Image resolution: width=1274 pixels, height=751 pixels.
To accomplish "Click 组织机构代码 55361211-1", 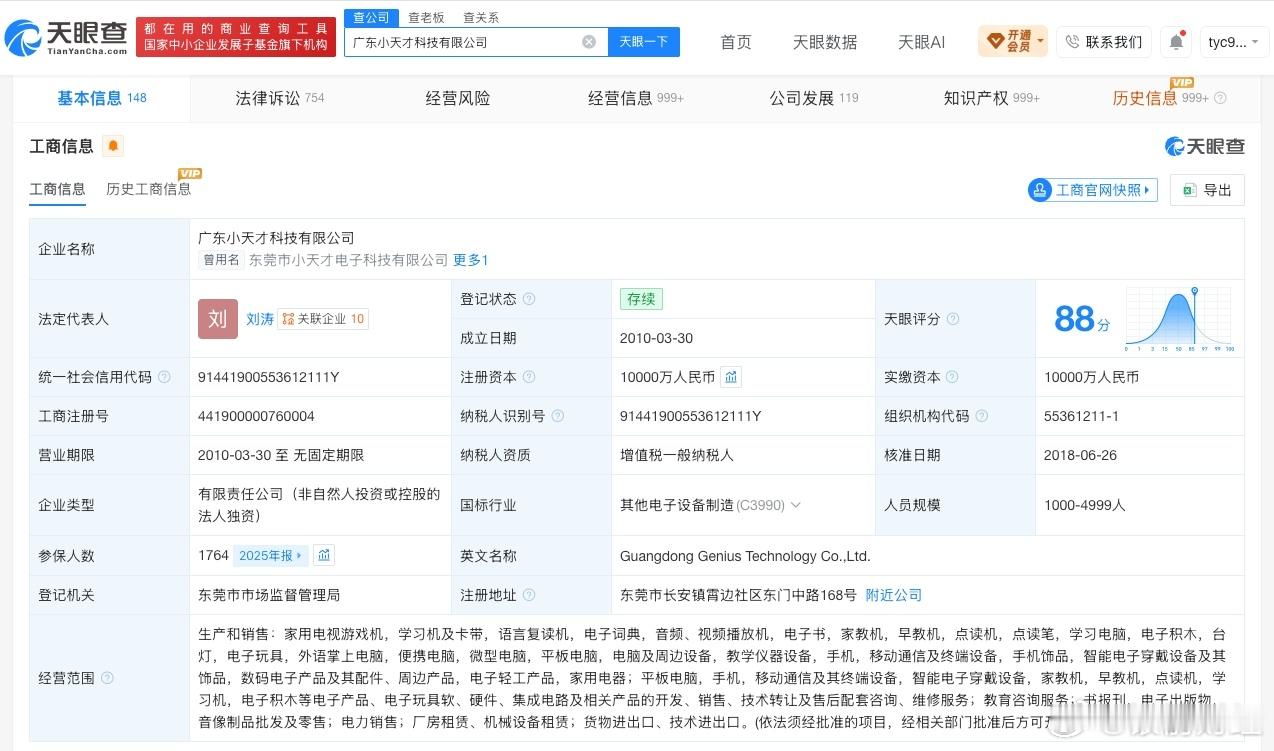I will tap(1081, 416).
